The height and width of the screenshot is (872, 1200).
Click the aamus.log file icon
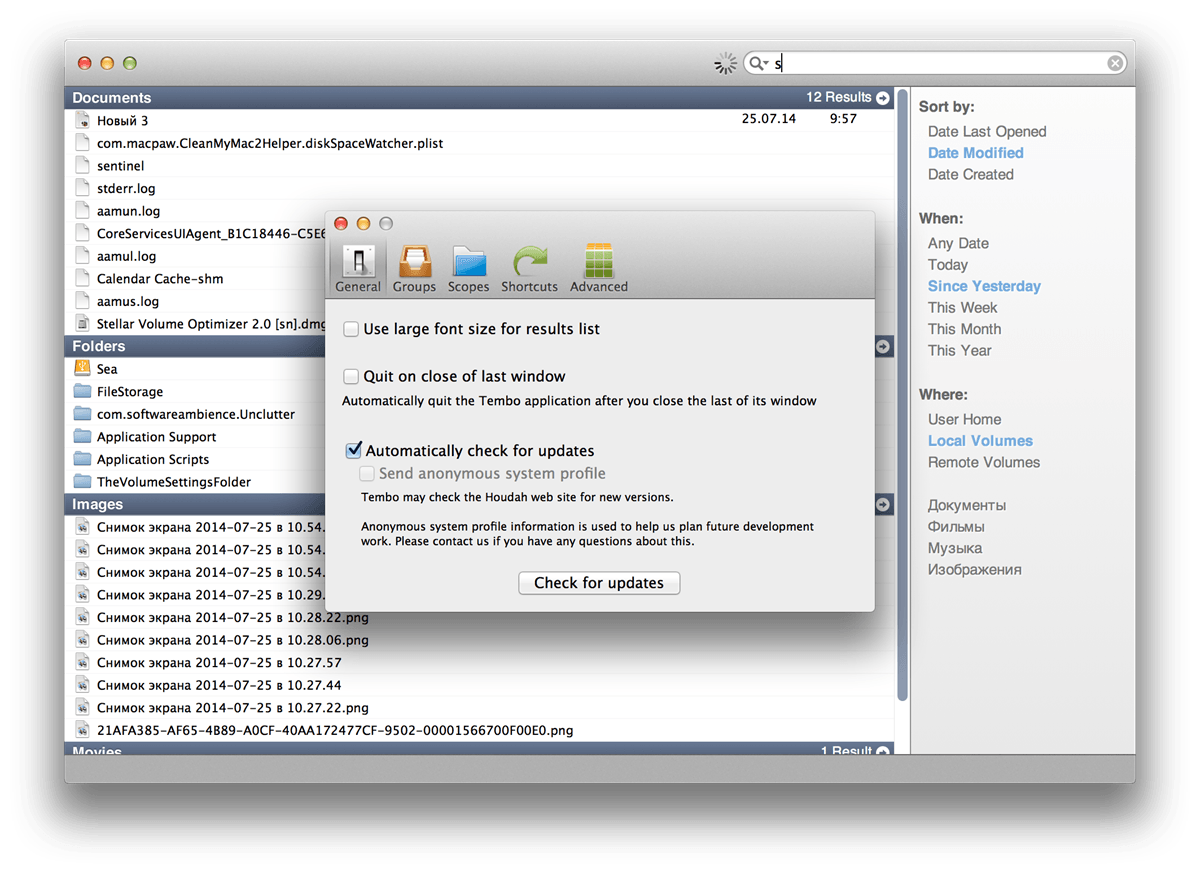82,301
